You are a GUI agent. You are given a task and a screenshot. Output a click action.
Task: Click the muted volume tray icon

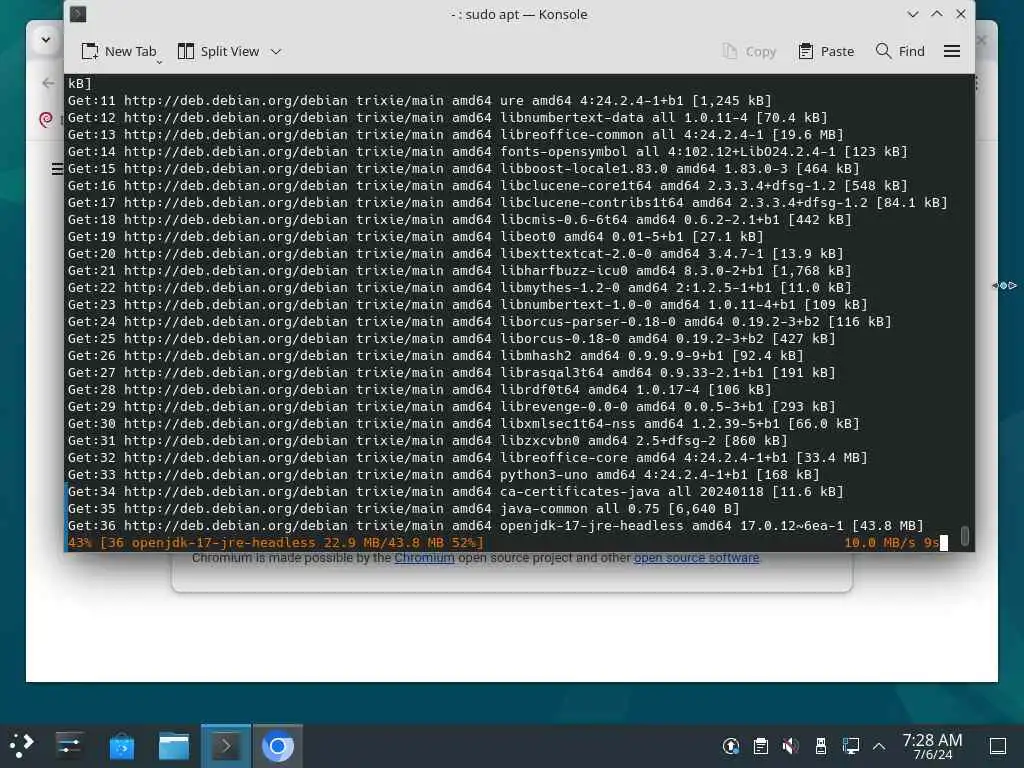point(791,746)
